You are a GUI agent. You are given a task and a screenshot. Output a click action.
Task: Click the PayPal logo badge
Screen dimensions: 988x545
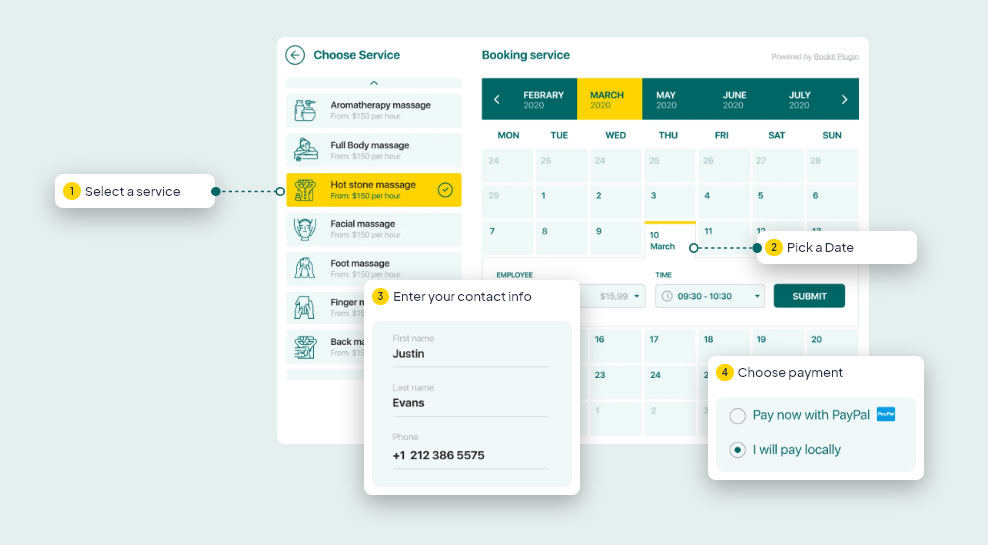click(x=886, y=414)
